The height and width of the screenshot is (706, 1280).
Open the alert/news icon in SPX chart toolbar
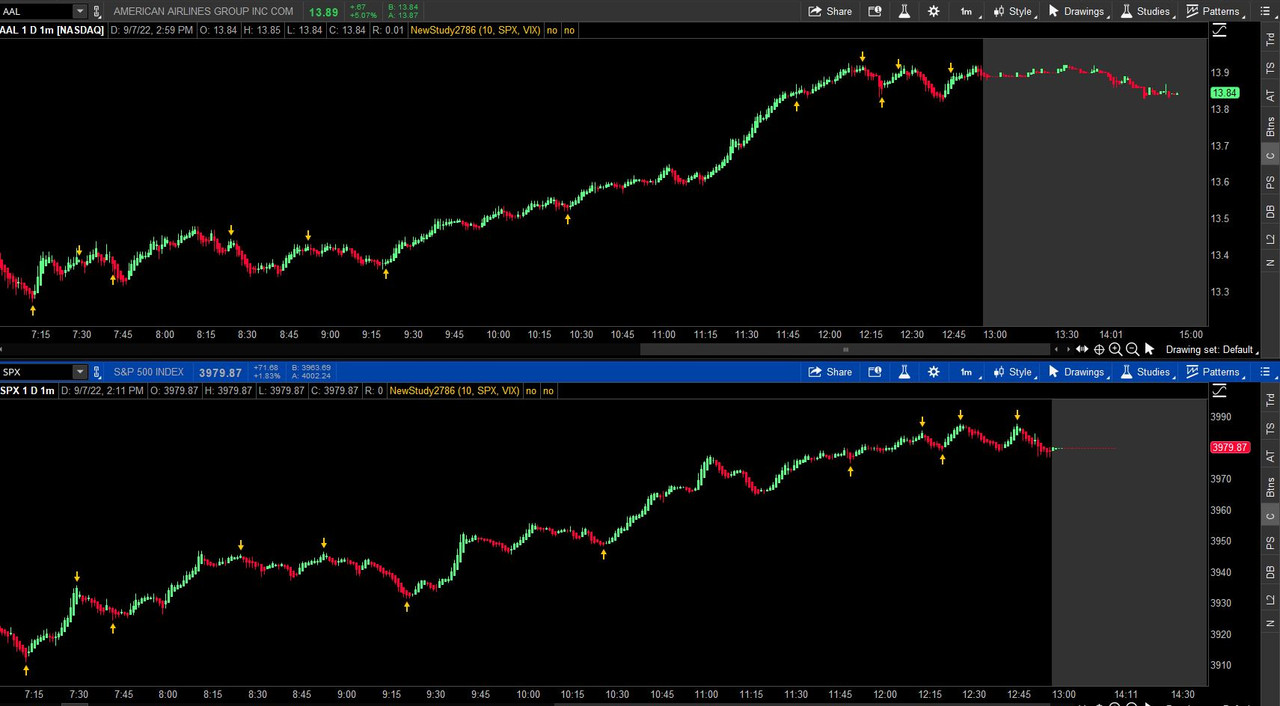point(875,372)
